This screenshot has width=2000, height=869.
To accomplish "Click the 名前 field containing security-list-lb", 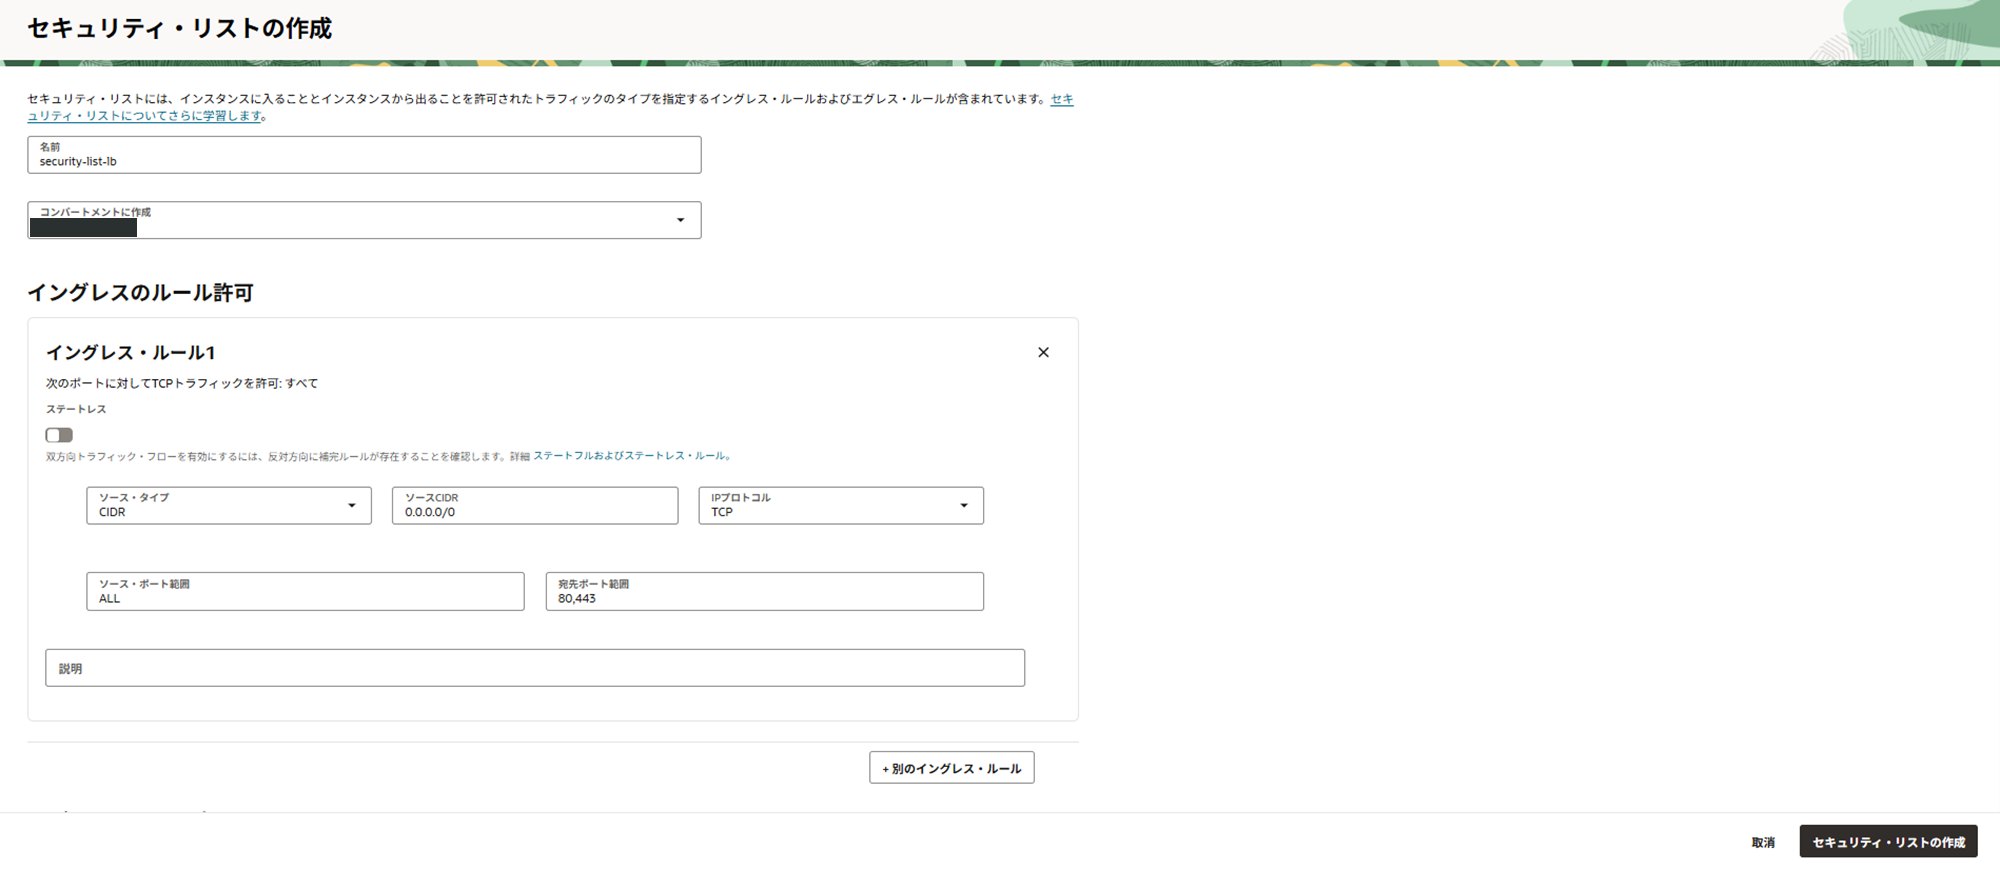I will [364, 155].
